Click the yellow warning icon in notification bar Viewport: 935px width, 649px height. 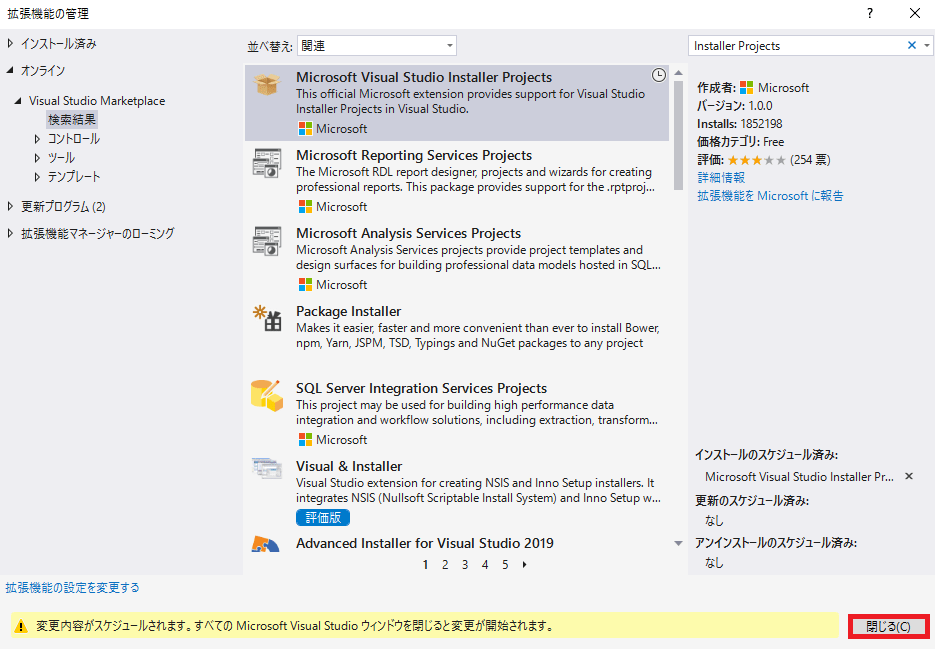pyautogui.click(x=21, y=626)
